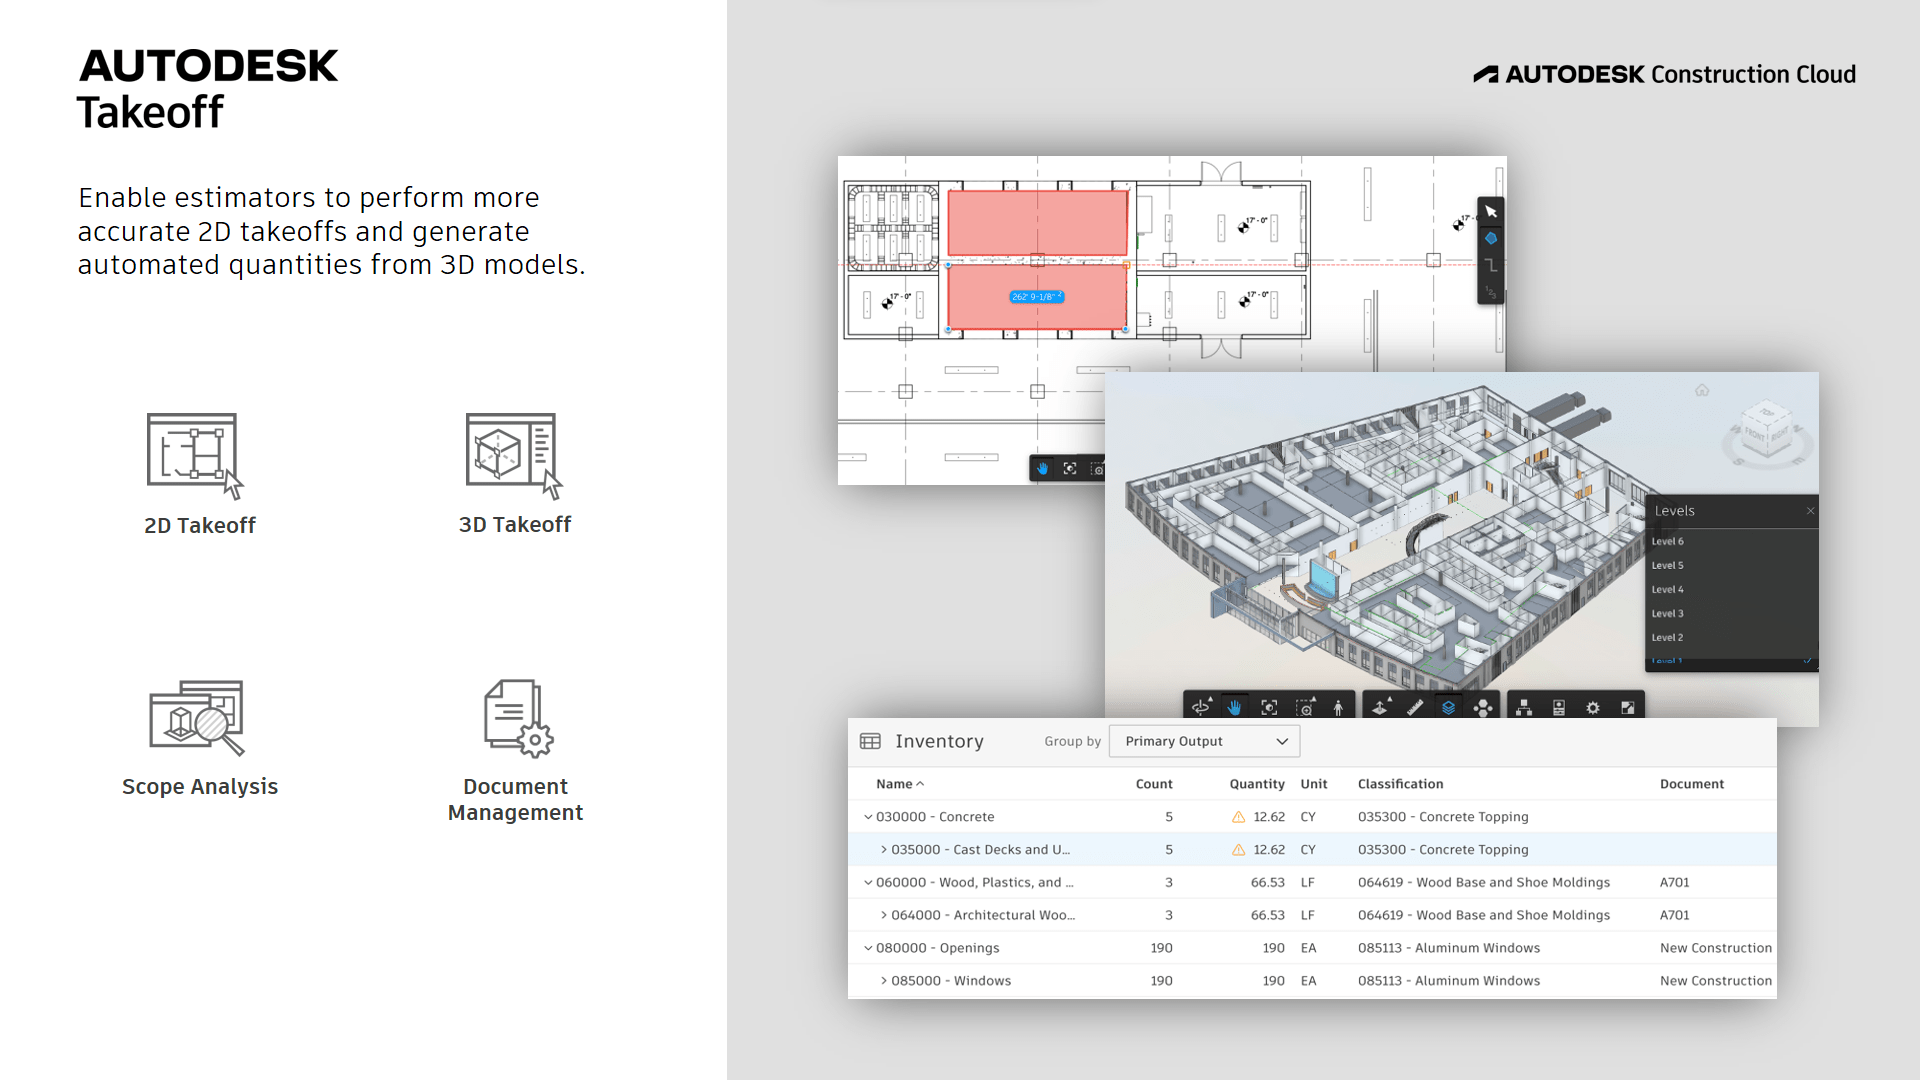Select the orbit tool in 3D viewer toolbar

[1201, 707]
